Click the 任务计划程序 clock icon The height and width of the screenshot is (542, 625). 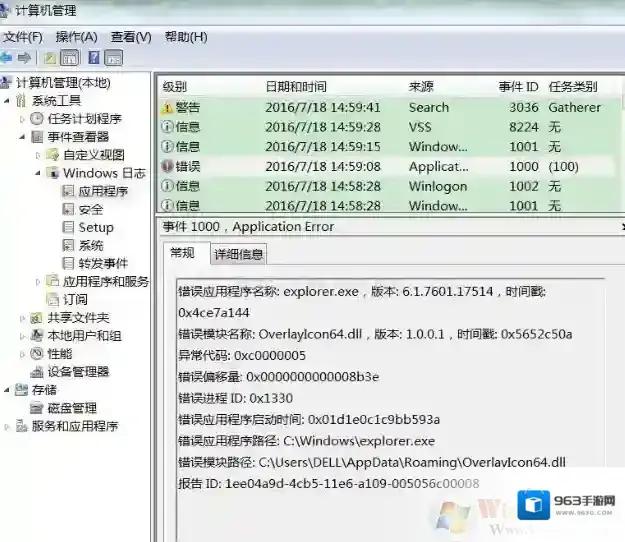point(37,119)
